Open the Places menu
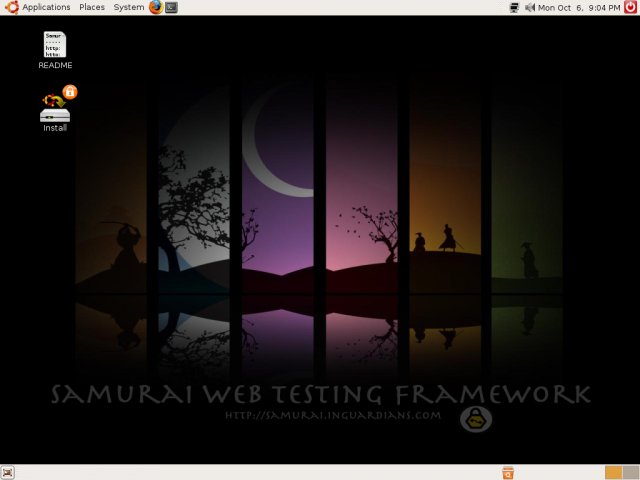The width and height of the screenshot is (640, 480). coord(92,7)
